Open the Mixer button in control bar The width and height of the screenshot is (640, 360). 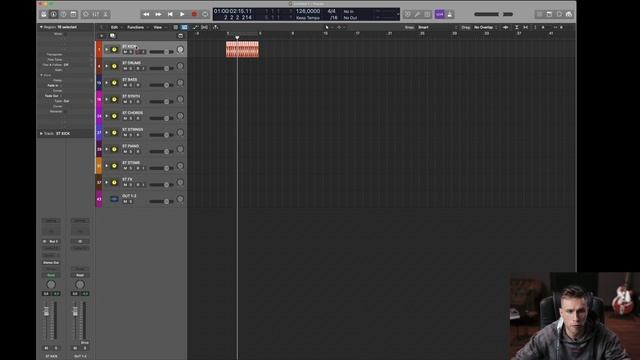pyautogui.click(x=96, y=14)
